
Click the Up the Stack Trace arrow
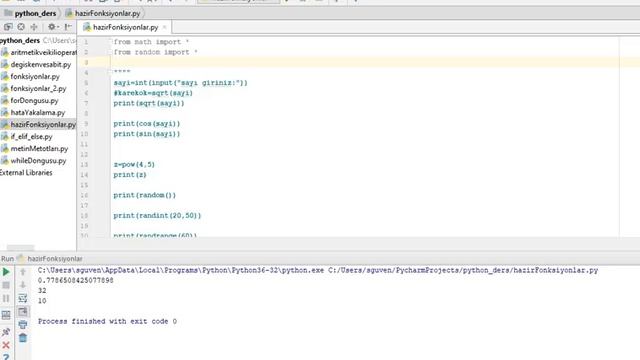click(23, 272)
